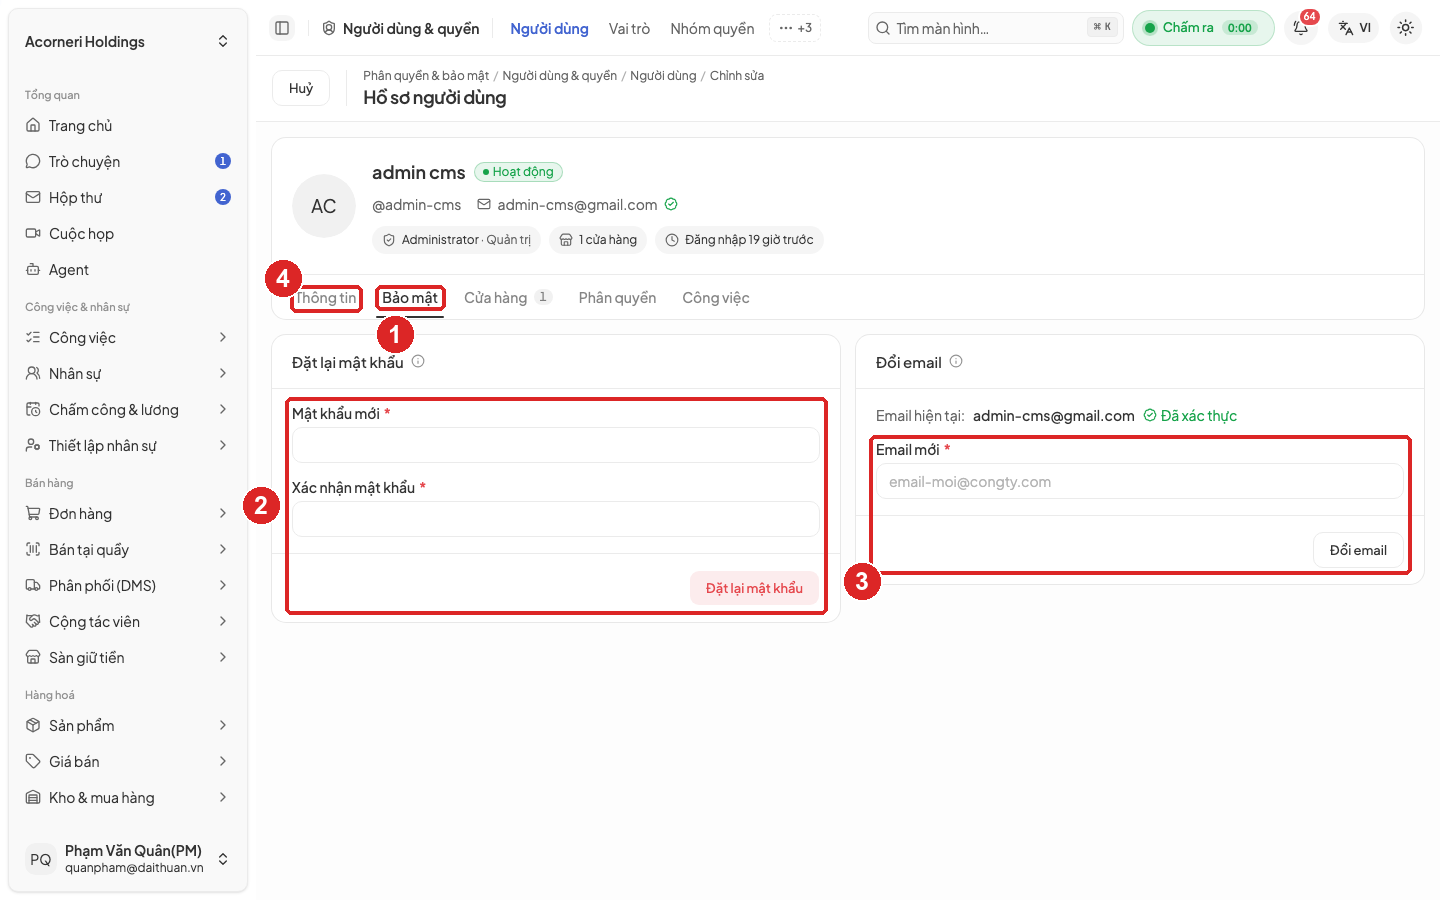
Task: Go to the Vai trò top tab
Action: pos(630,29)
